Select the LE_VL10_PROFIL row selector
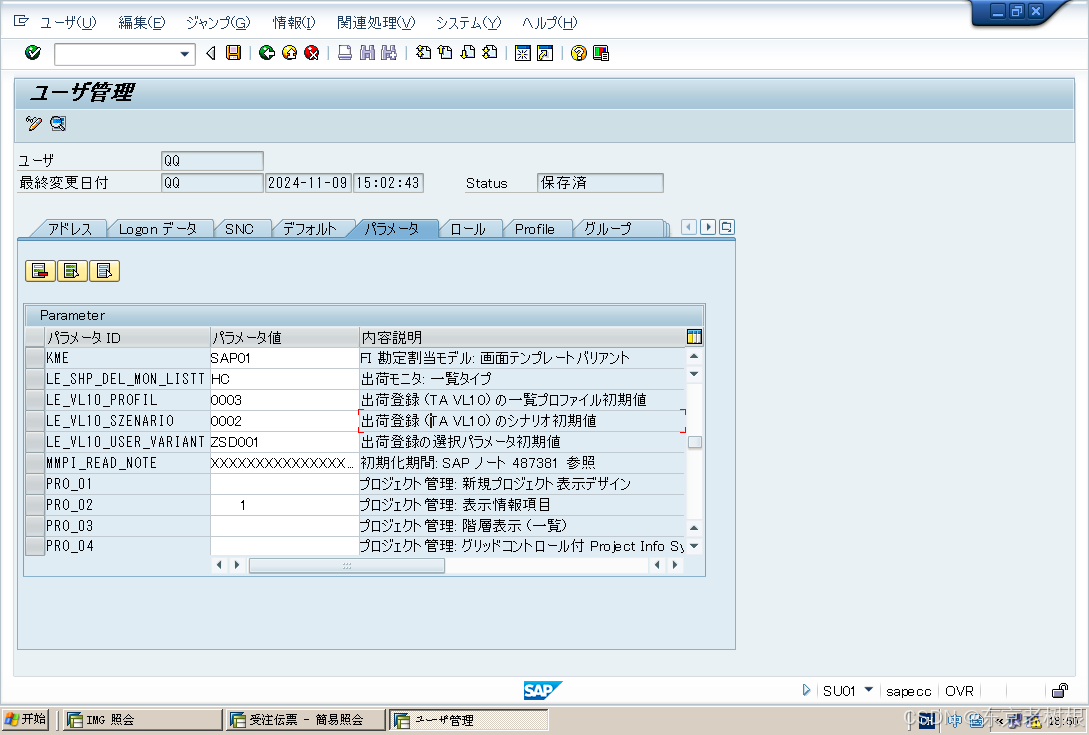The height and width of the screenshot is (735, 1089). coord(35,400)
